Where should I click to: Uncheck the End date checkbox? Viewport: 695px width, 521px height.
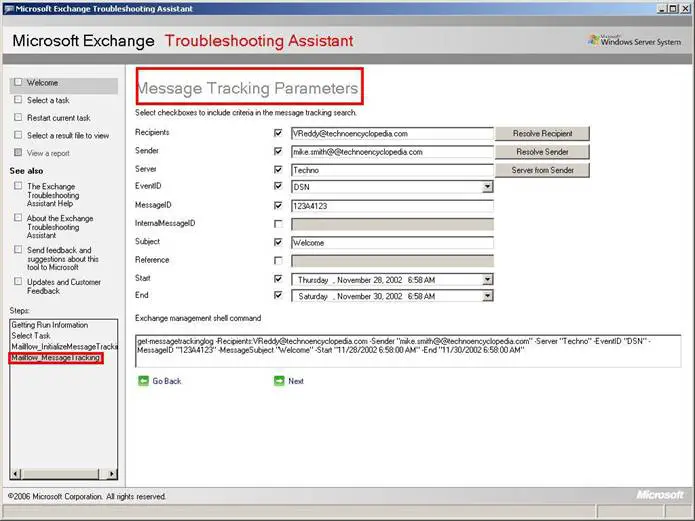click(x=278, y=295)
